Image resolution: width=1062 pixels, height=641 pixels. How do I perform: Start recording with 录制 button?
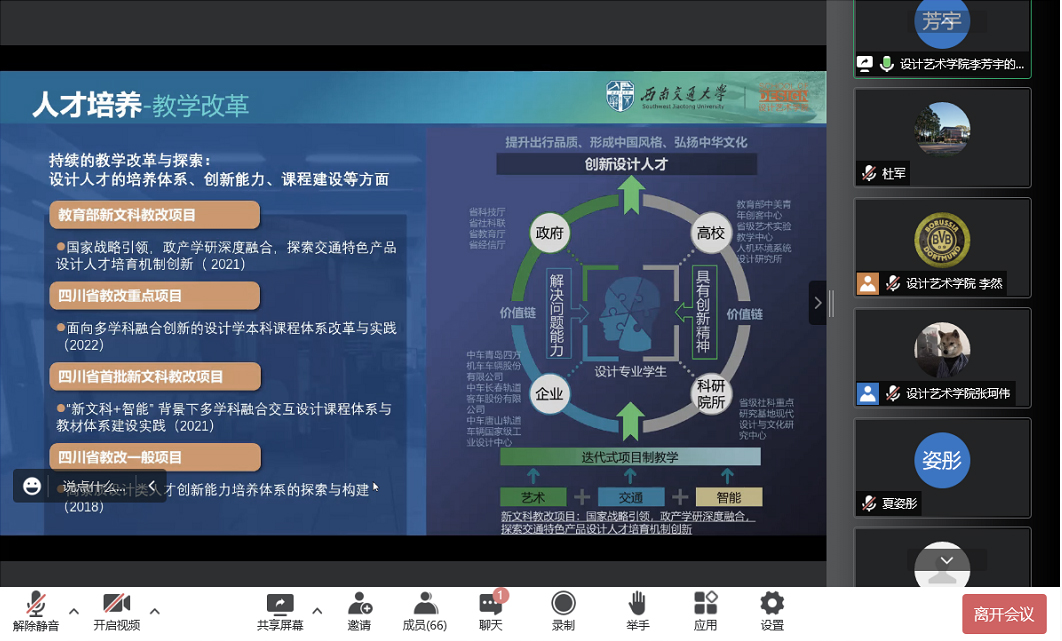[x=563, y=611]
